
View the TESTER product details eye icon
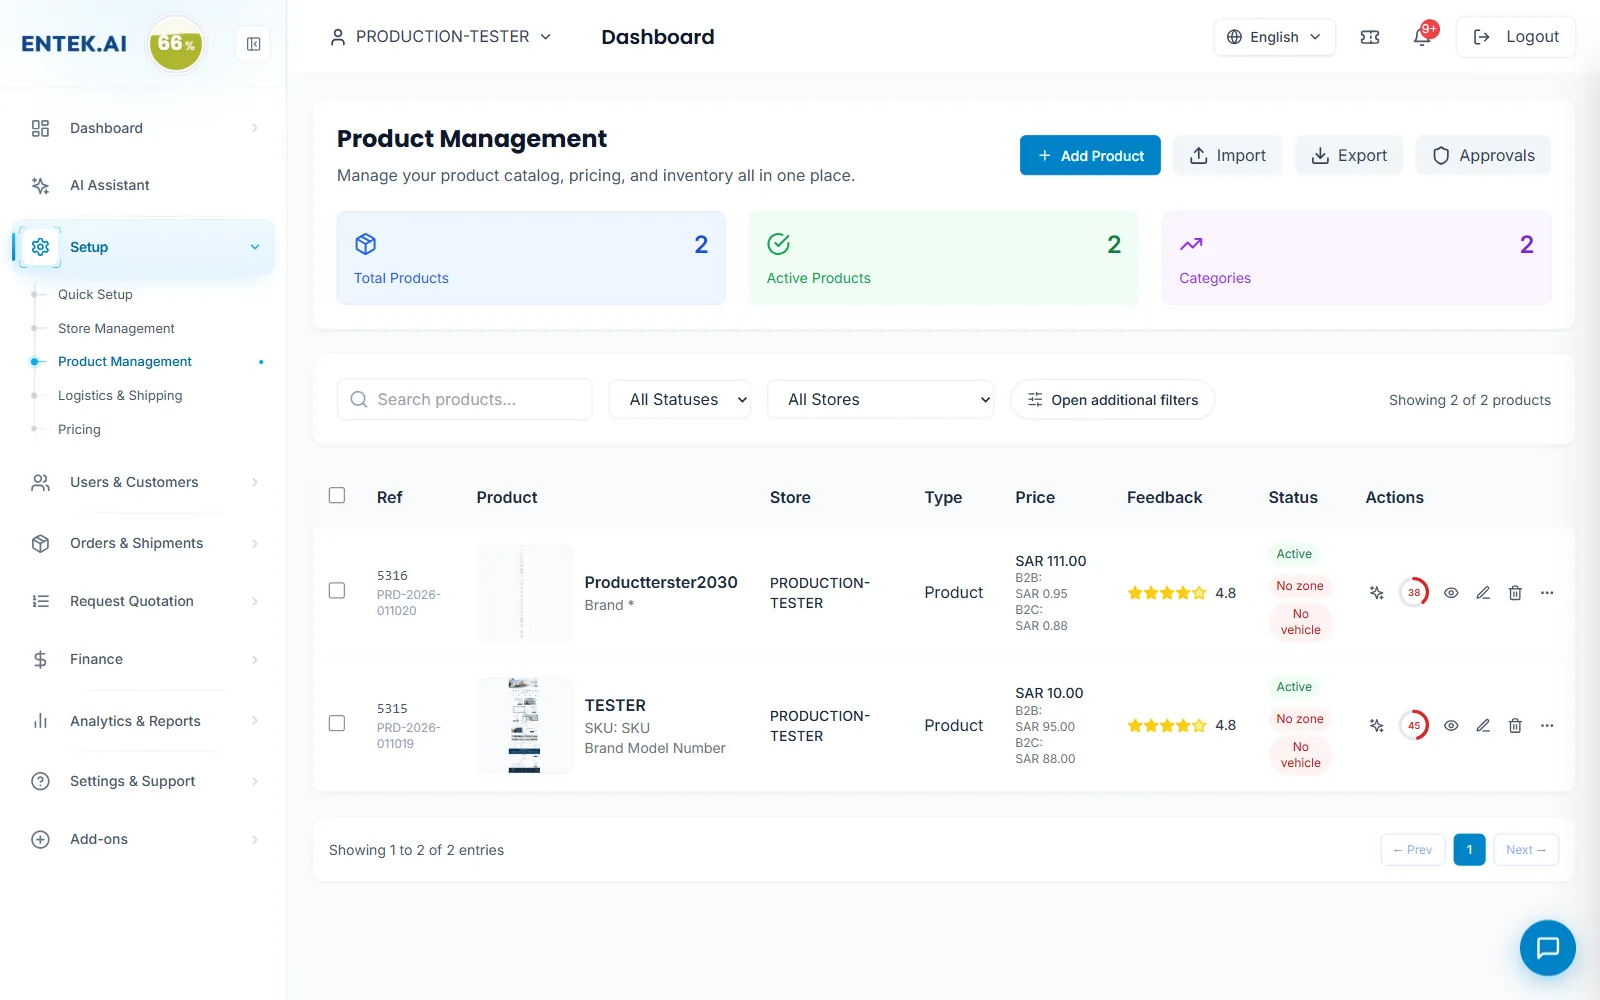pyautogui.click(x=1451, y=726)
